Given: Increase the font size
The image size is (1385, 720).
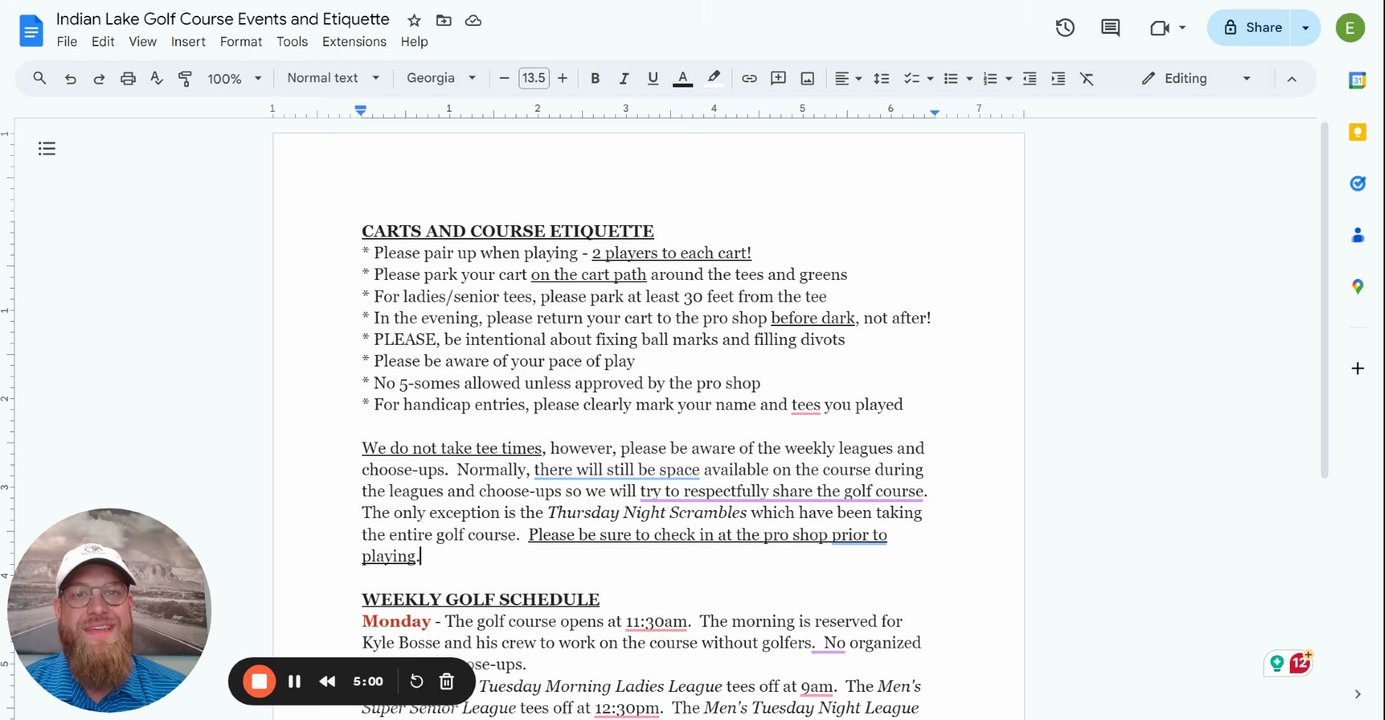Looking at the screenshot, I should pyautogui.click(x=562, y=78).
